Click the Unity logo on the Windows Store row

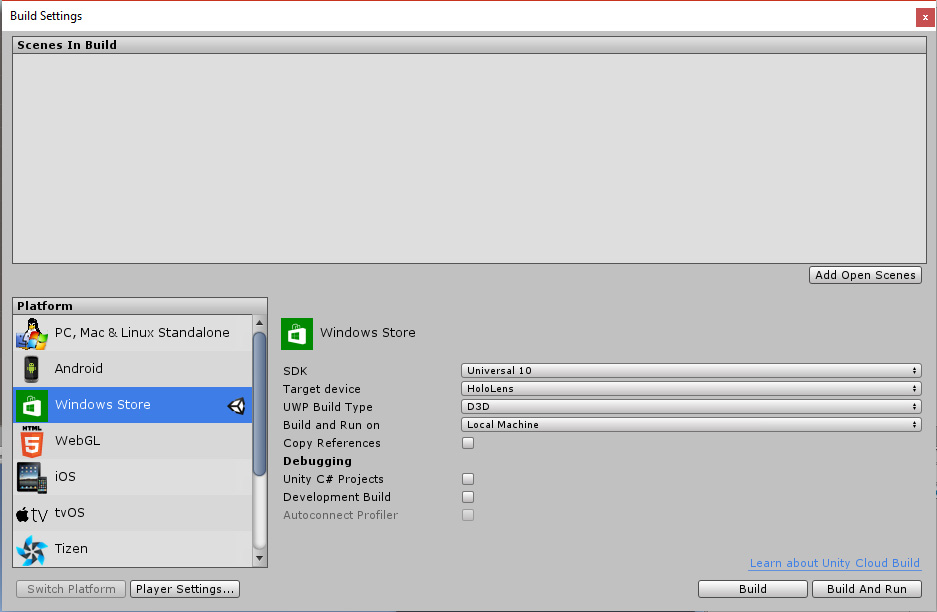tap(237, 406)
